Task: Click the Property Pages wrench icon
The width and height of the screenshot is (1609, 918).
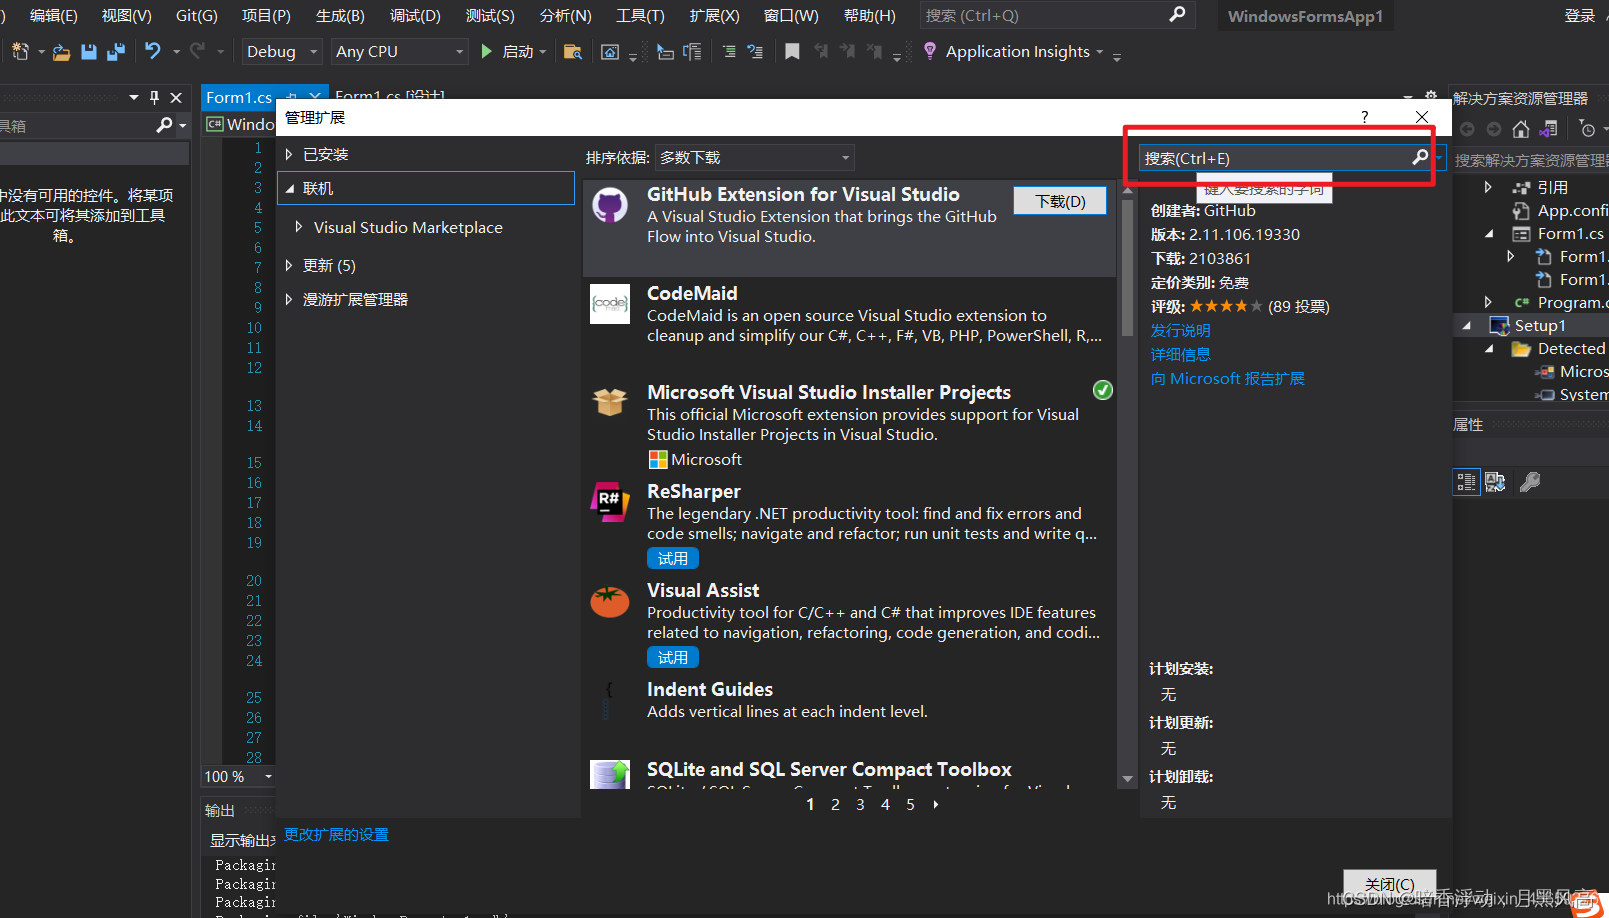Action: click(x=1529, y=483)
